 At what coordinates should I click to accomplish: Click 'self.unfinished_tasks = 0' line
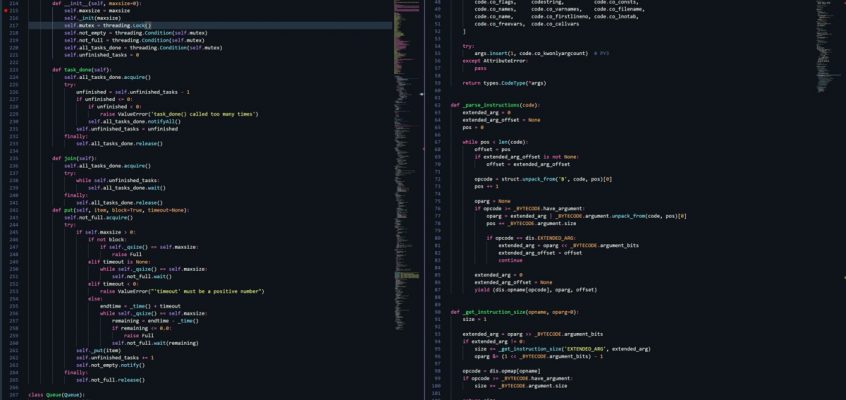tap(101, 55)
